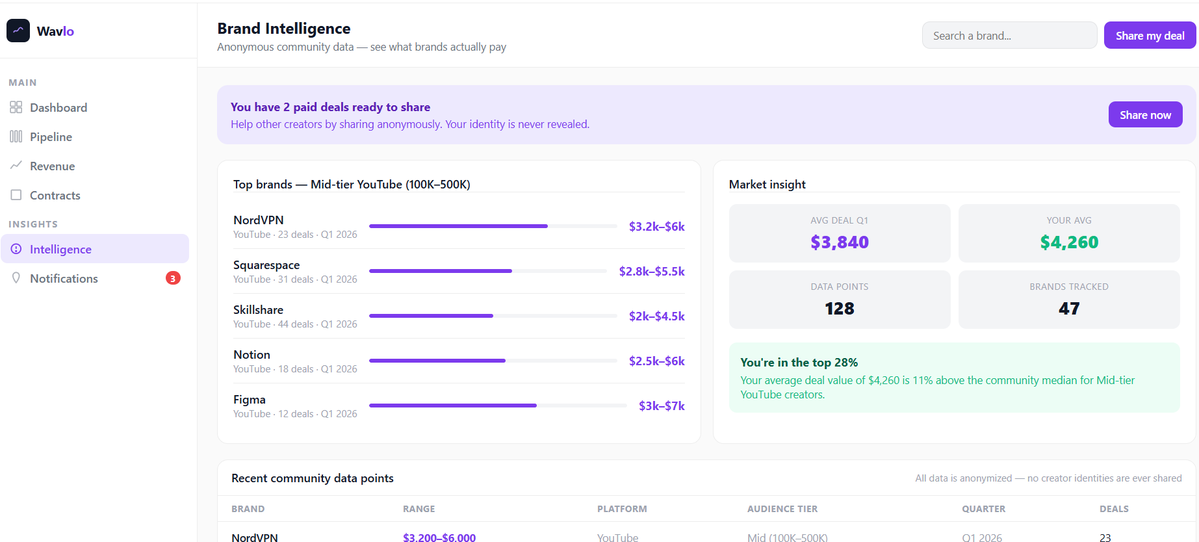Viewport: 1199px width, 542px height.
Task: Click the BRAND column header
Action: tap(248, 508)
